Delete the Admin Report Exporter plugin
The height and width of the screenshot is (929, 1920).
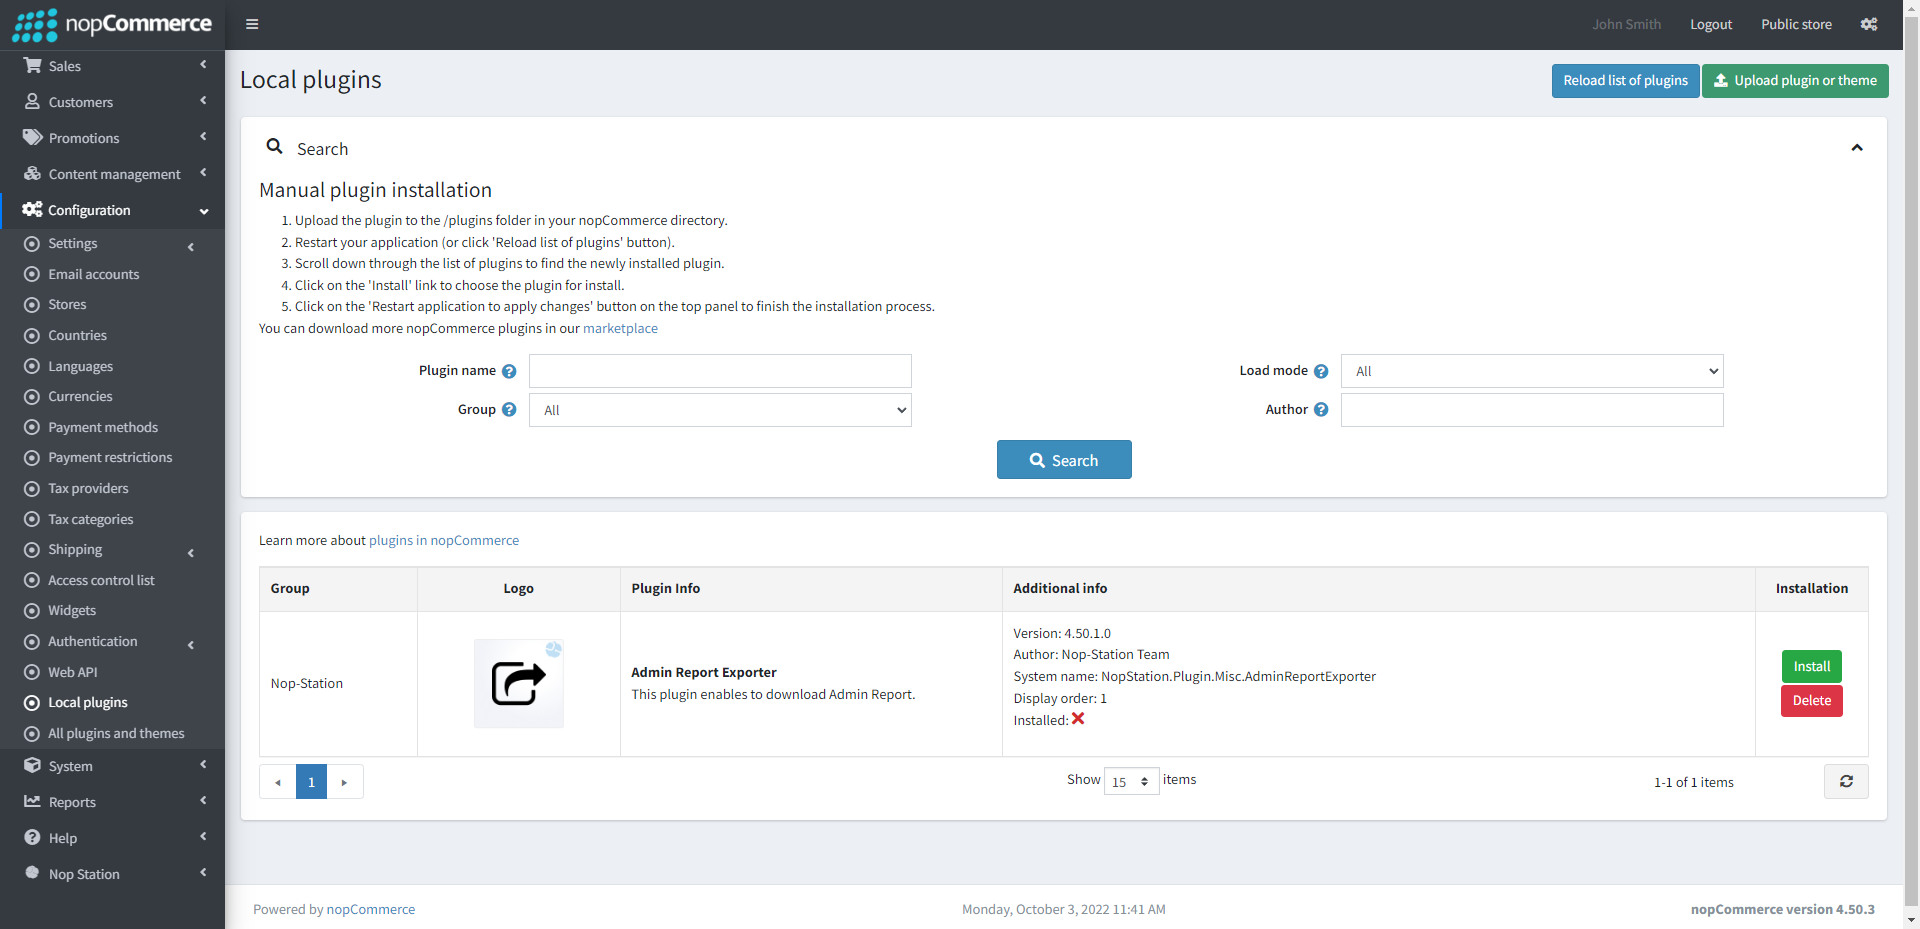[1811, 701]
